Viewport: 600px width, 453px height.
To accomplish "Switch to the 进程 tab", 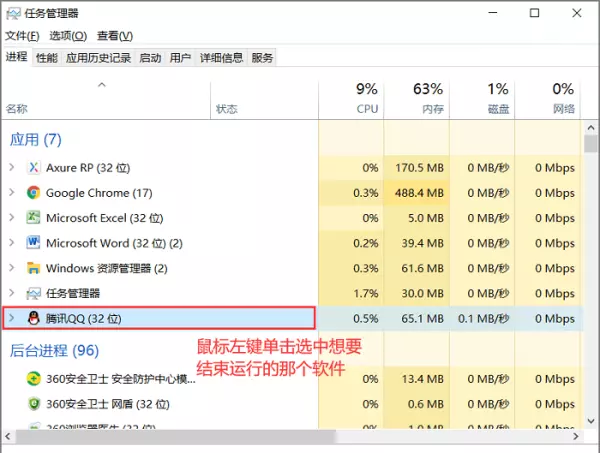I will point(16,57).
